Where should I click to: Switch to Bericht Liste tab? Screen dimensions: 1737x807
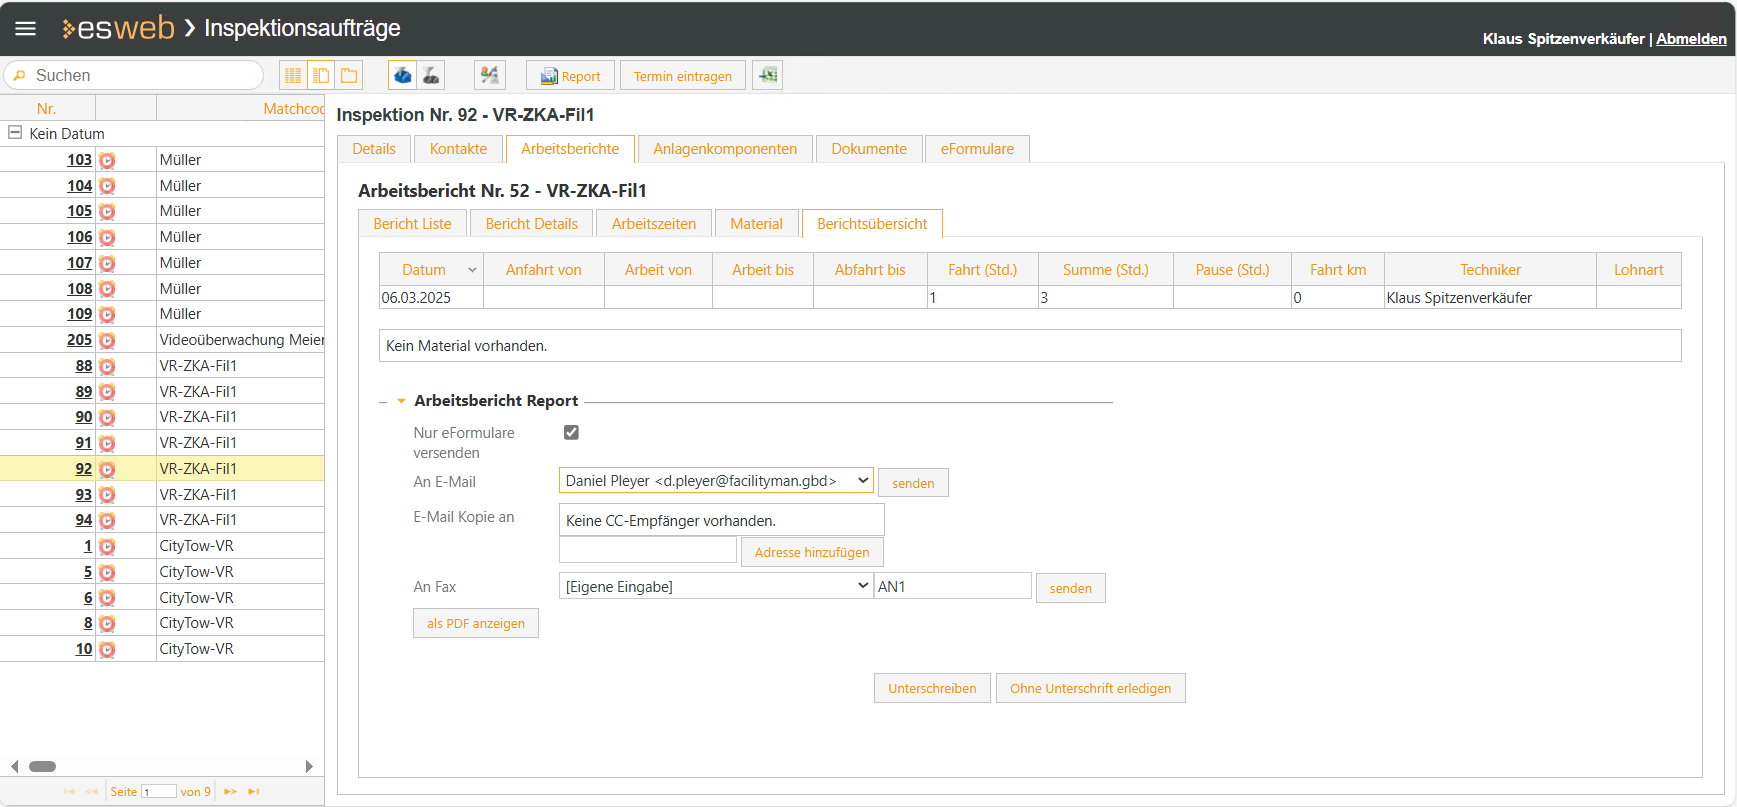[x=412, y=224]
